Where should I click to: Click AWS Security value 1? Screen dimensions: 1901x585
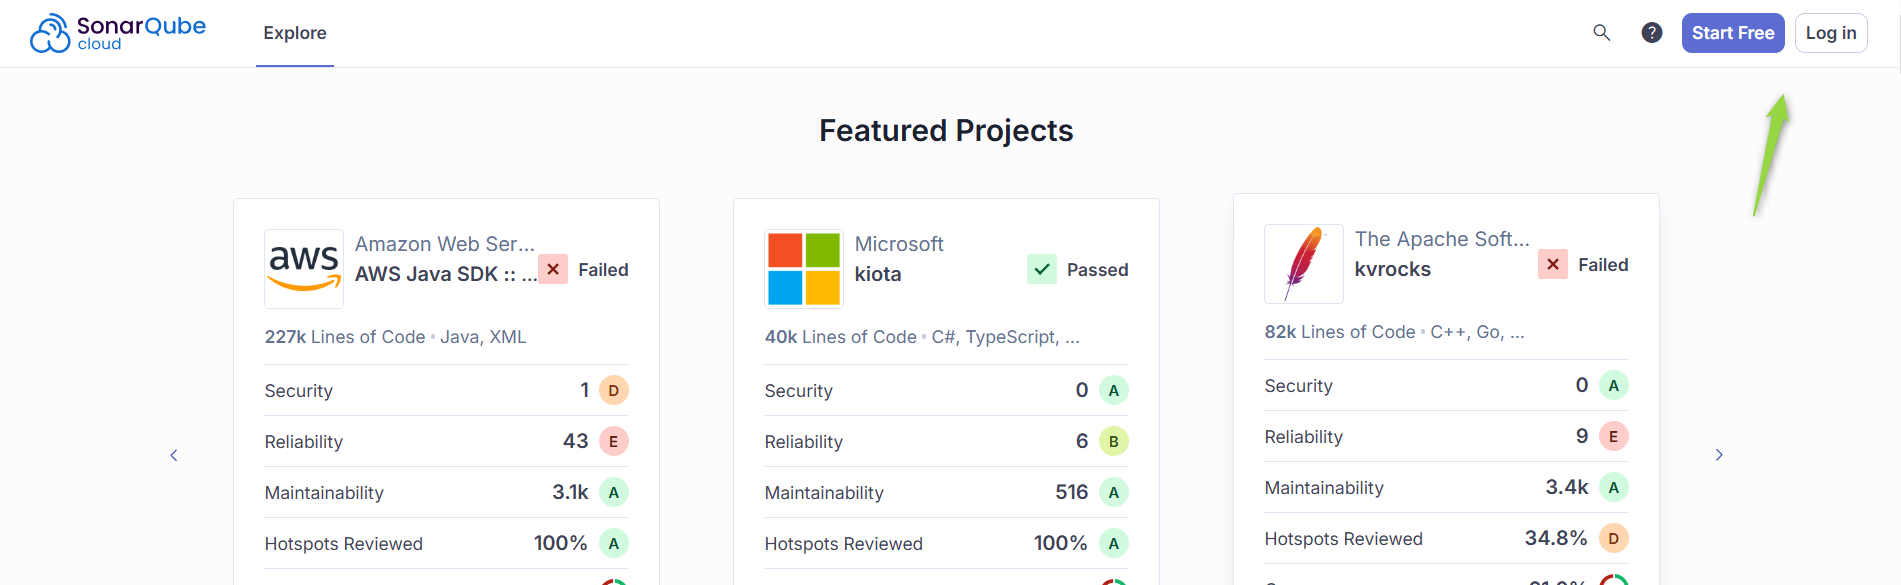(585, 390)
